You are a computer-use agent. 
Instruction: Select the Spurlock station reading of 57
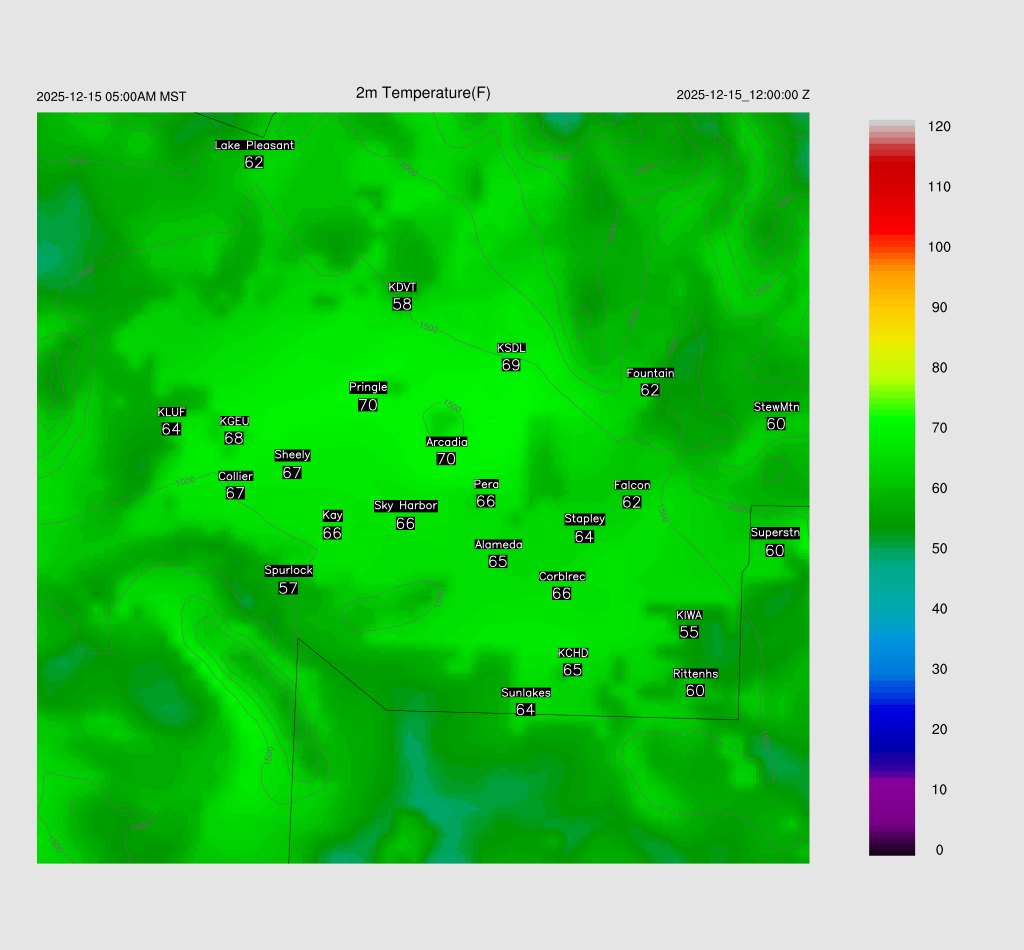click(x=288, y=588)
